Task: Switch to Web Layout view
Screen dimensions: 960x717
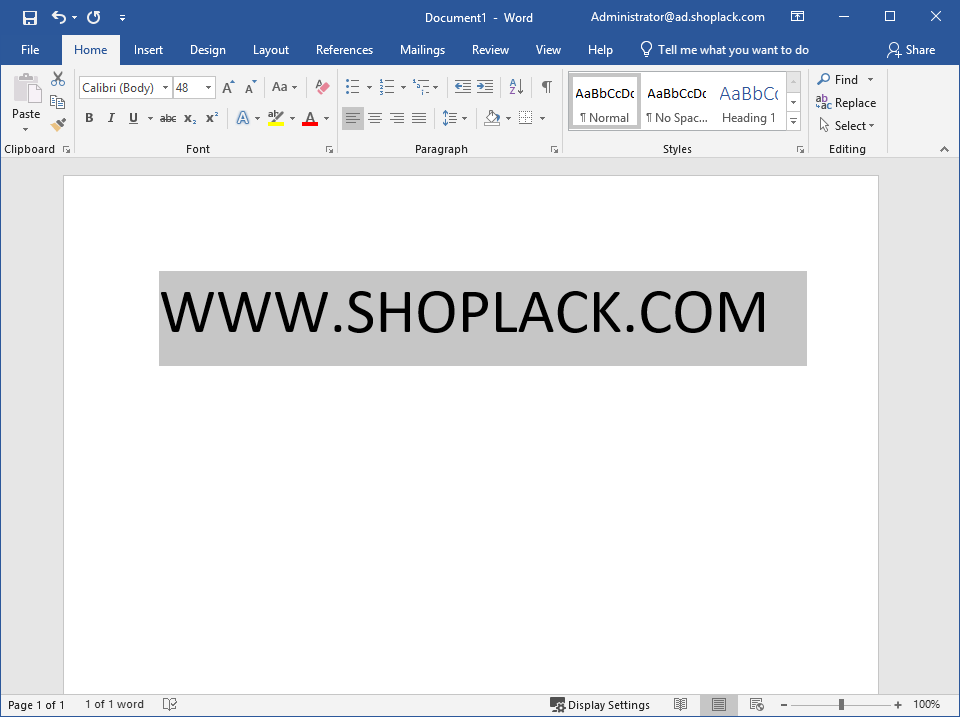Action: (x=757, y=704)
